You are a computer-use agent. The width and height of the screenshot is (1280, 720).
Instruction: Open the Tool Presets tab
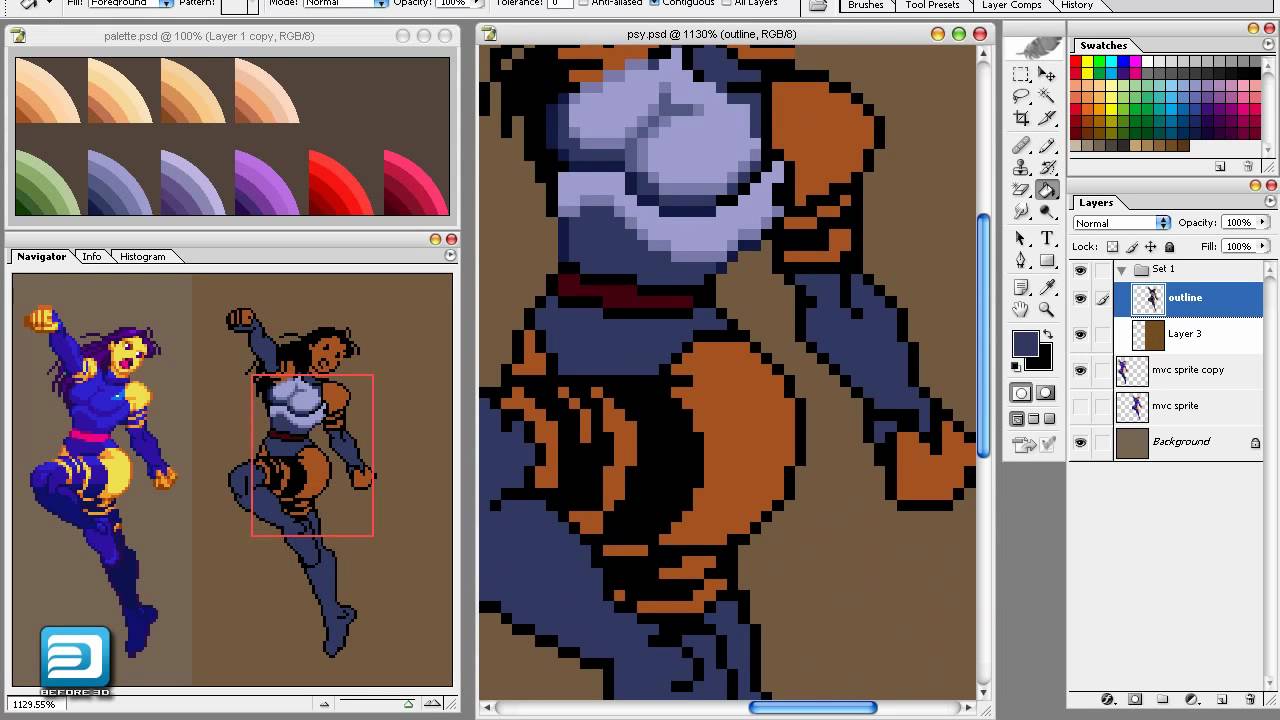point(932,5)
